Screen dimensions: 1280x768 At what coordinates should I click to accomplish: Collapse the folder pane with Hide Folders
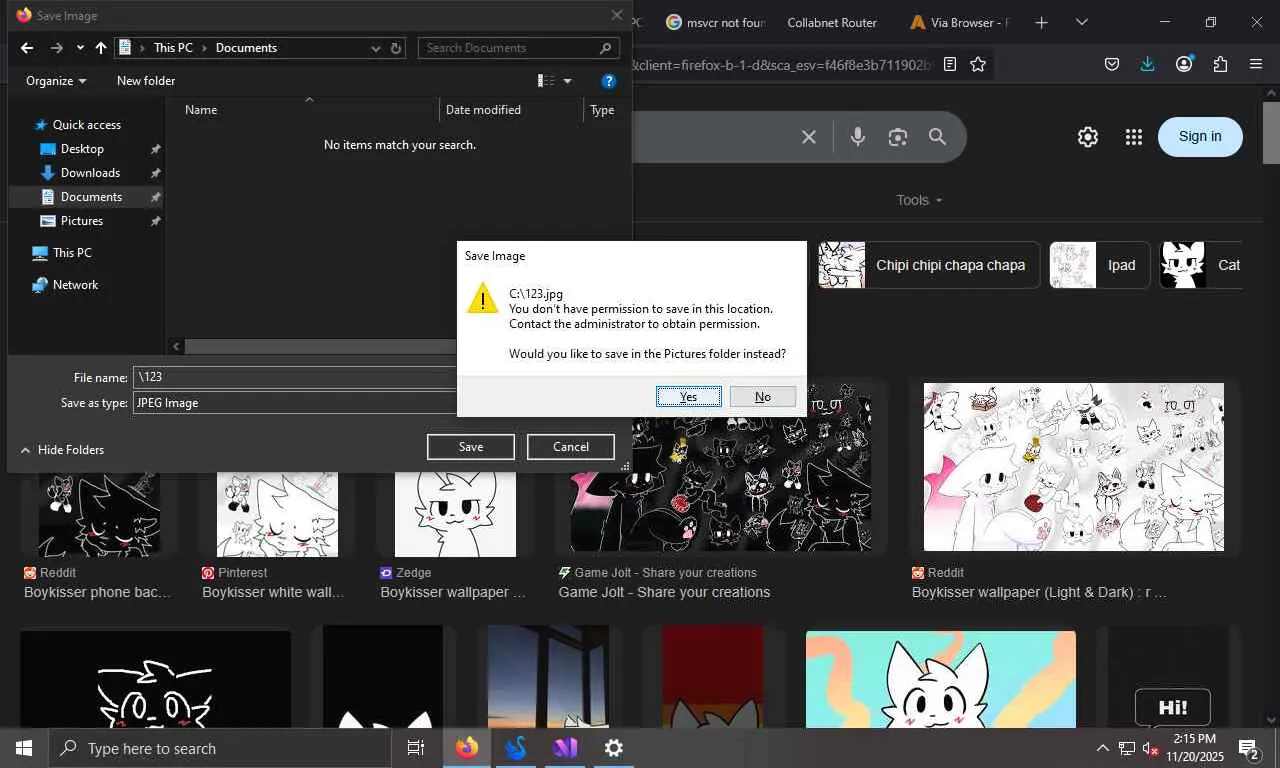point(62,450)
